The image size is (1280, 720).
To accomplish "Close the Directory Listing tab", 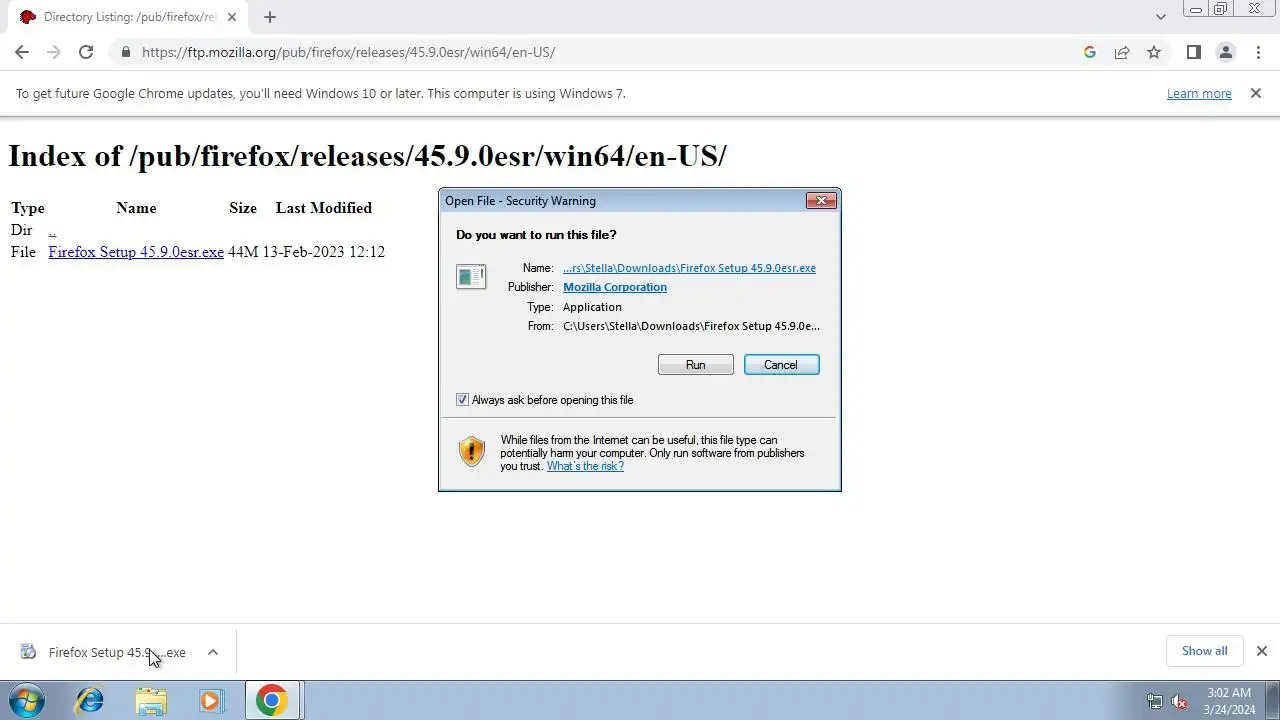I will [232, 17].
